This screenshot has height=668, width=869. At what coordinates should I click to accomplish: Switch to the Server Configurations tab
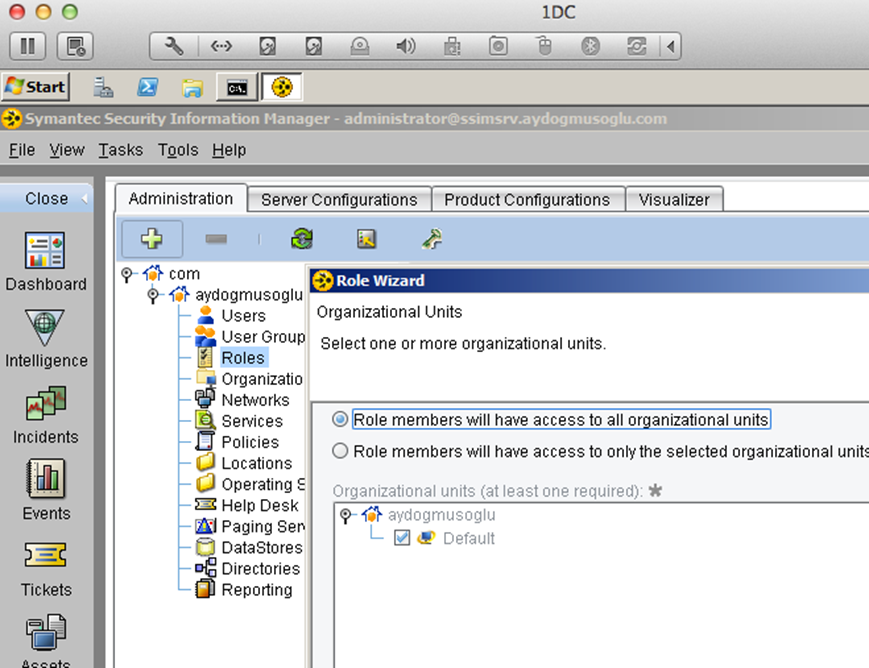(x=339, y=200)
